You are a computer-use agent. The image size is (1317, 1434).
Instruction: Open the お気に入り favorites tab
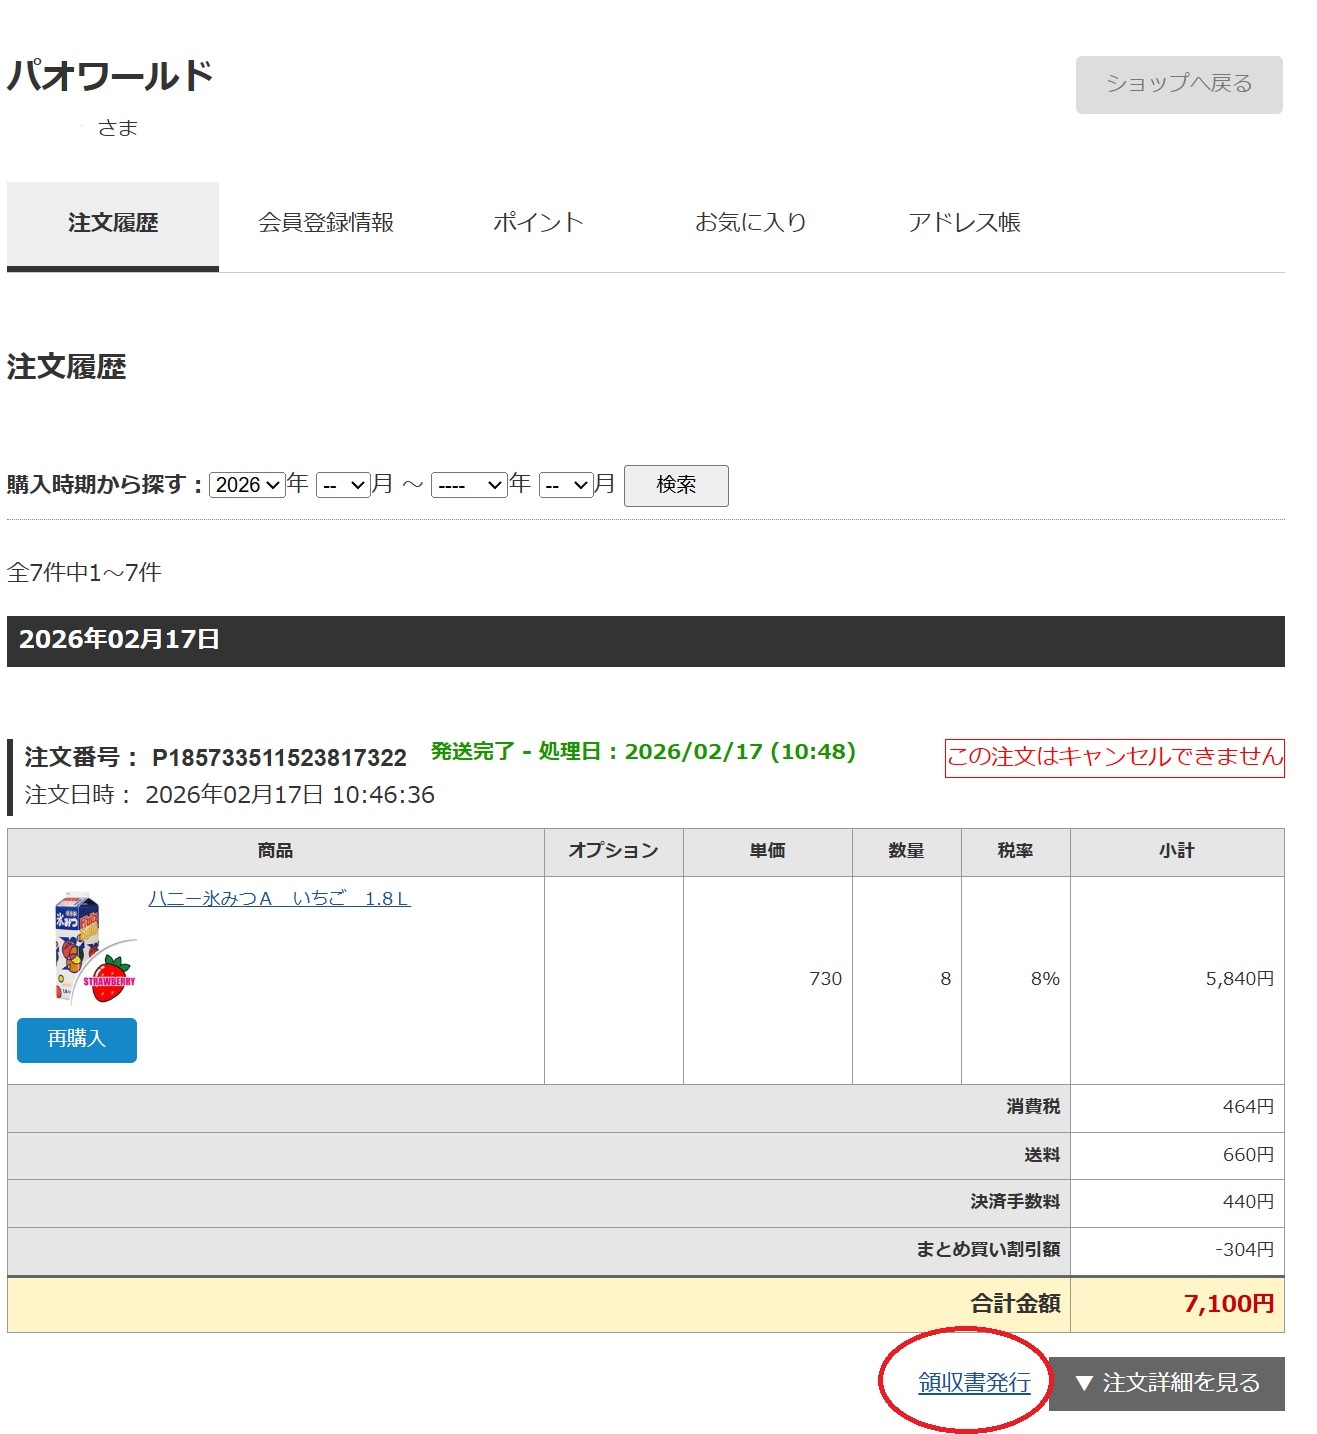[x=750, y=223]
